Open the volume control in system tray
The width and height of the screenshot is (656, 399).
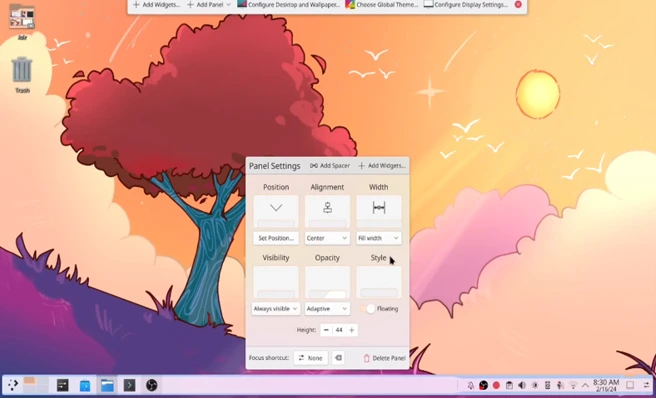(522, 385)
